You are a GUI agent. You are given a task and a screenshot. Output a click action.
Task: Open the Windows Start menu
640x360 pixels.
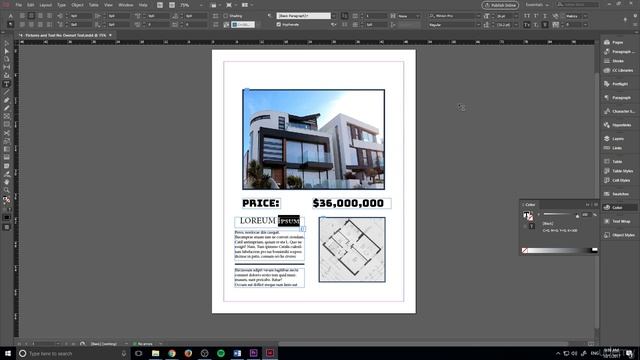(x=8, y=353)
